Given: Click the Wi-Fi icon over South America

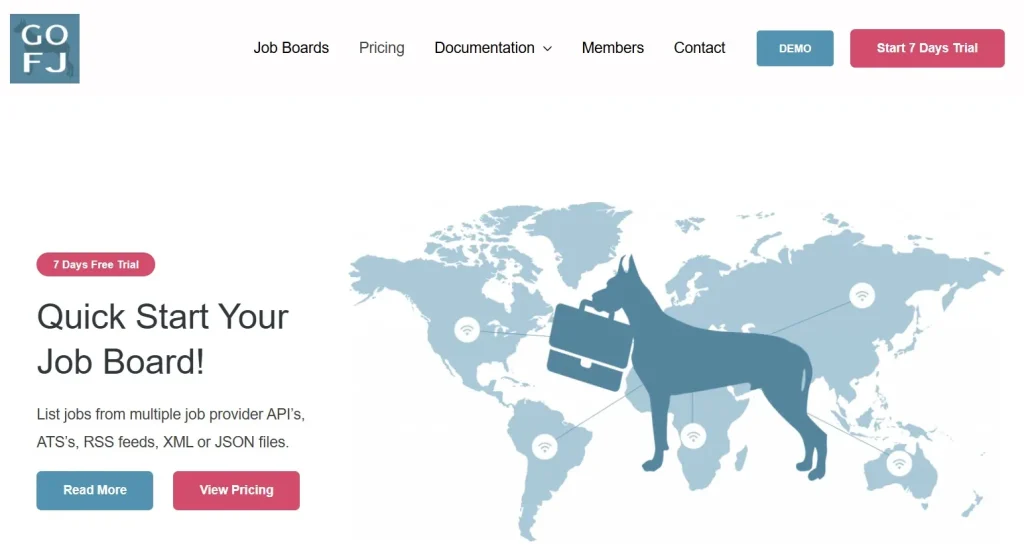Looking at the screenshot, I should point(545,446).
